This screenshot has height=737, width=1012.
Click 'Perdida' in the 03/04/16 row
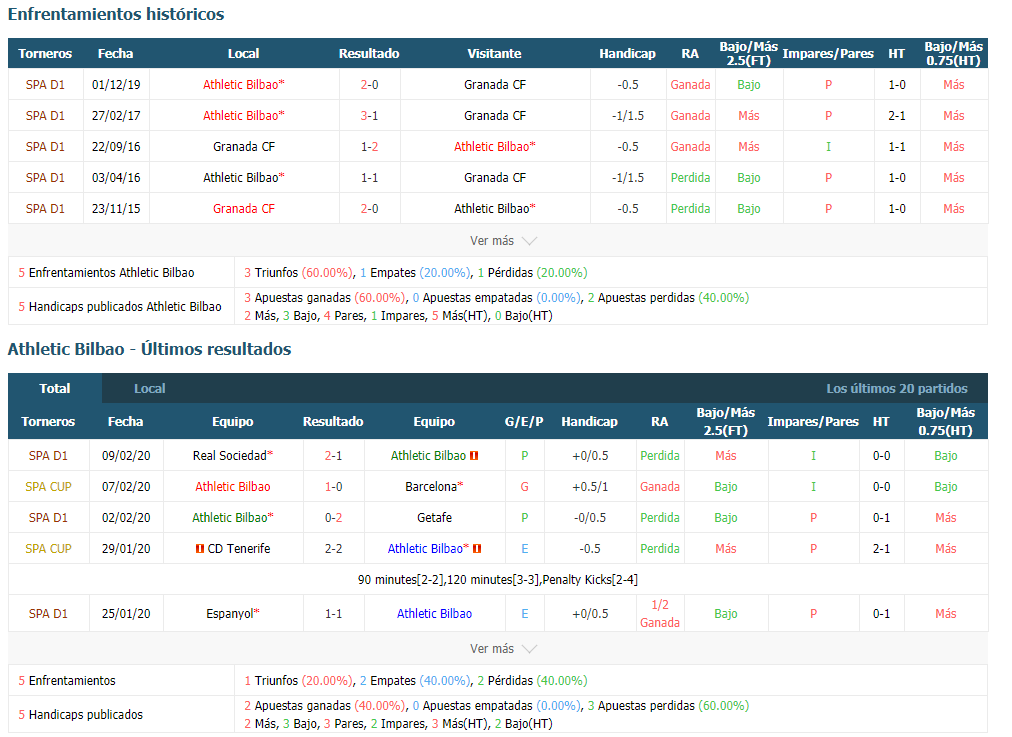(x=690, y=177)
